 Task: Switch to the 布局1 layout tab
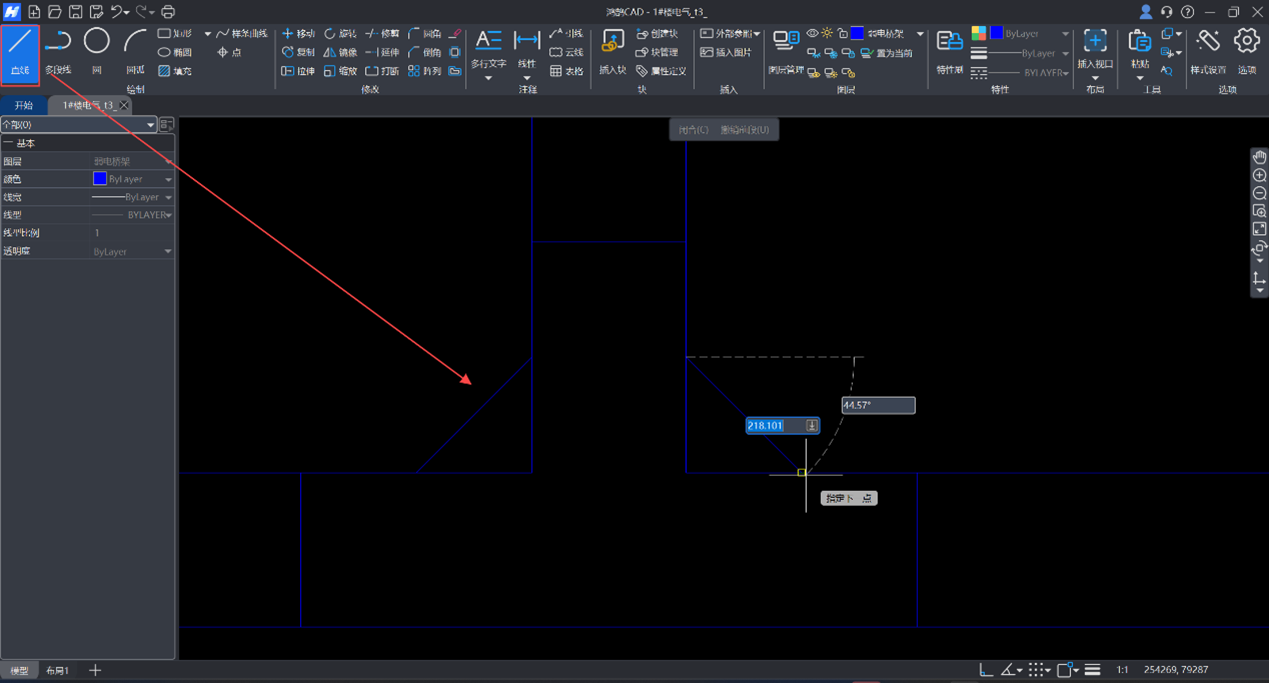click(58, 670)
